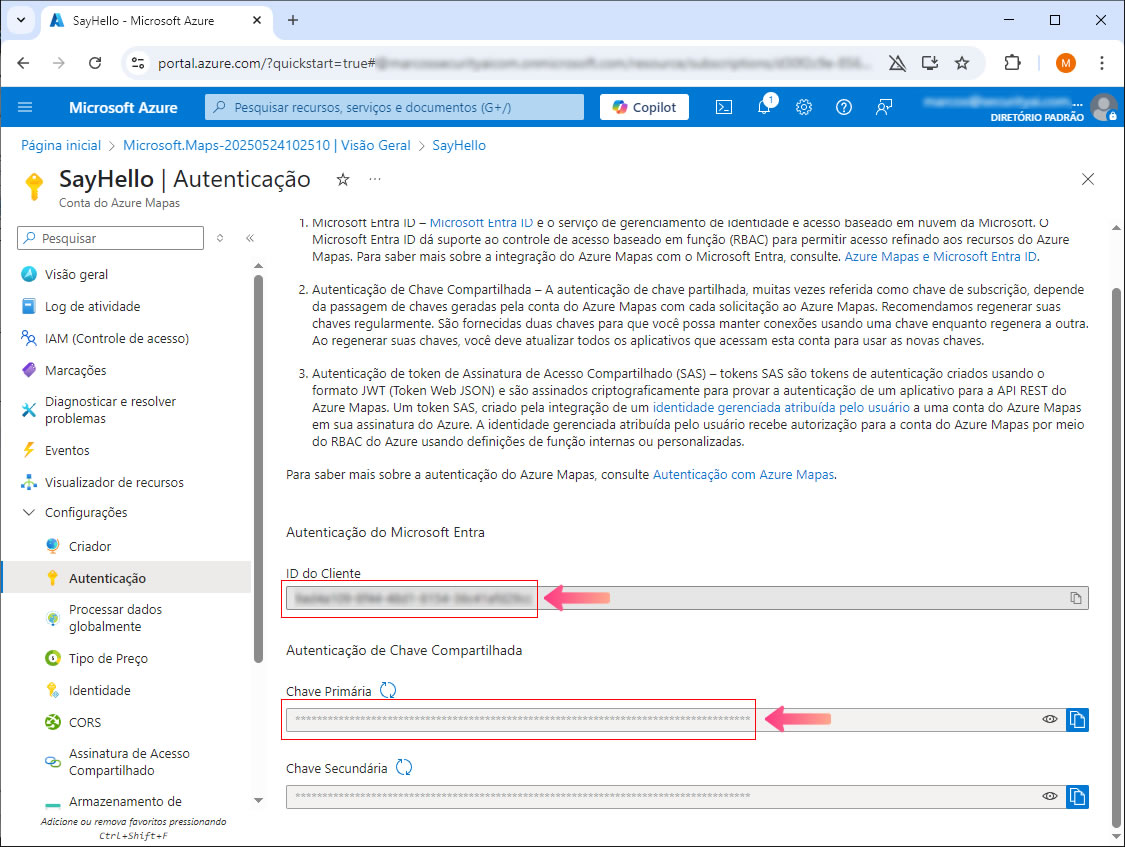Bookmark this page with the star
Image resolution: width=1125 pixels, height=847 pixels.
[962, 63]
